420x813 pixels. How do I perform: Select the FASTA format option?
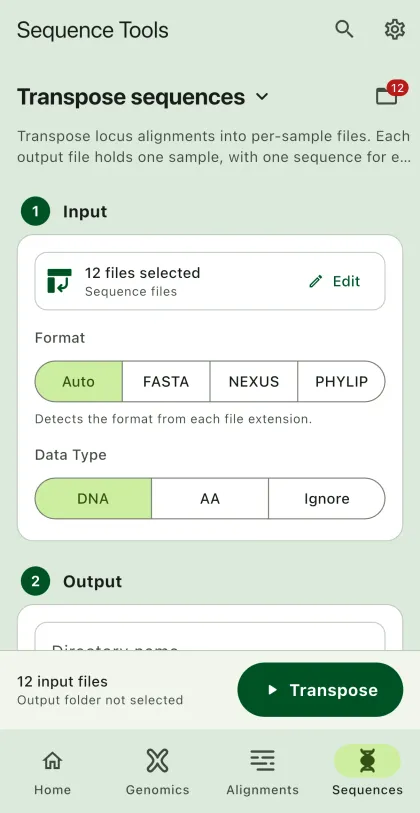pyautogui.click(x=166, y=382)
